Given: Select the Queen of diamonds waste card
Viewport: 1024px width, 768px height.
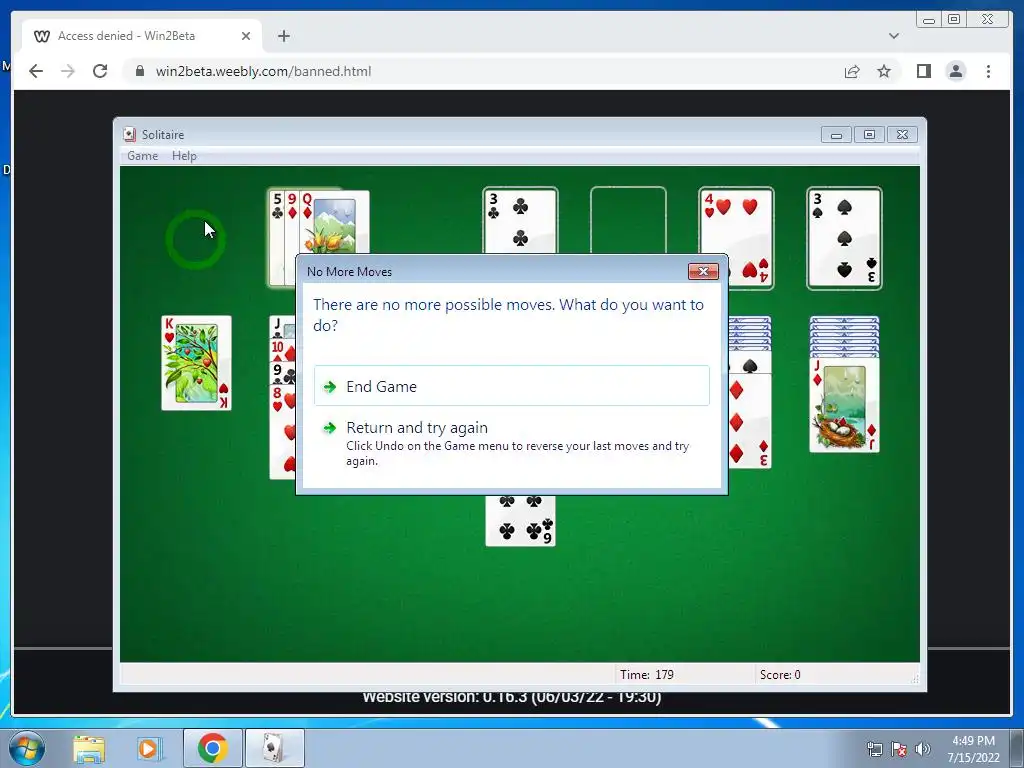Looking at the screenshot, I should point(334,222).
